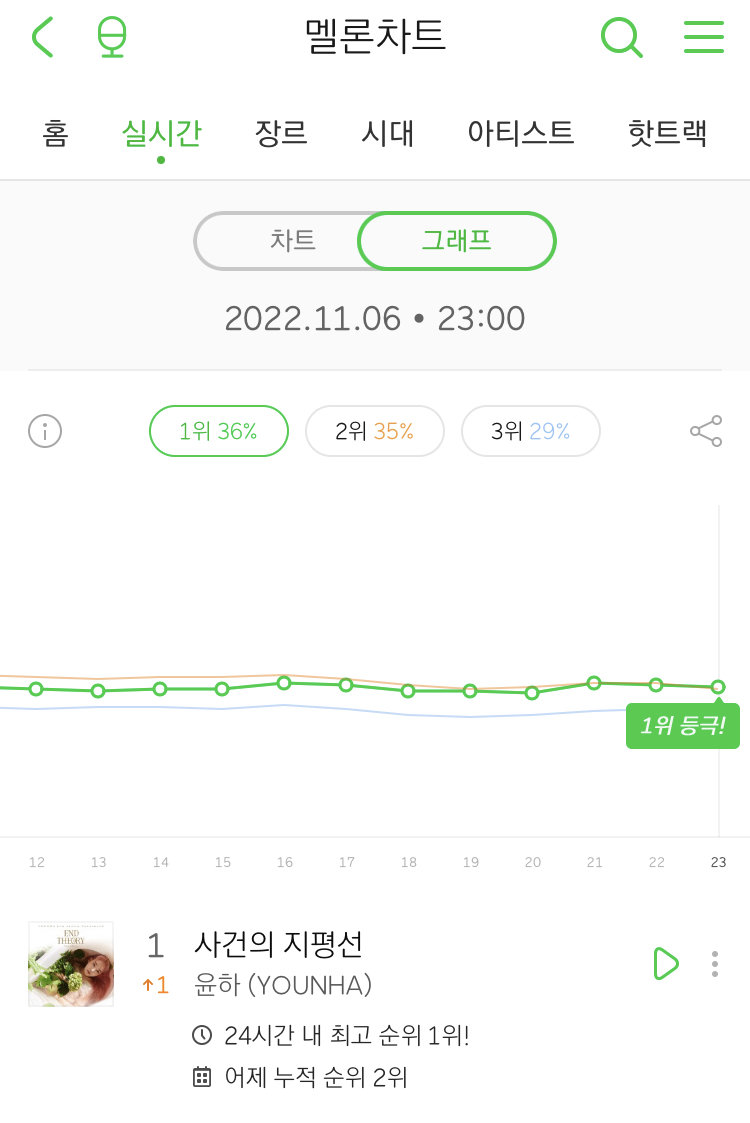
Task: Play the song 사건의 지평선
Action: 665,963
